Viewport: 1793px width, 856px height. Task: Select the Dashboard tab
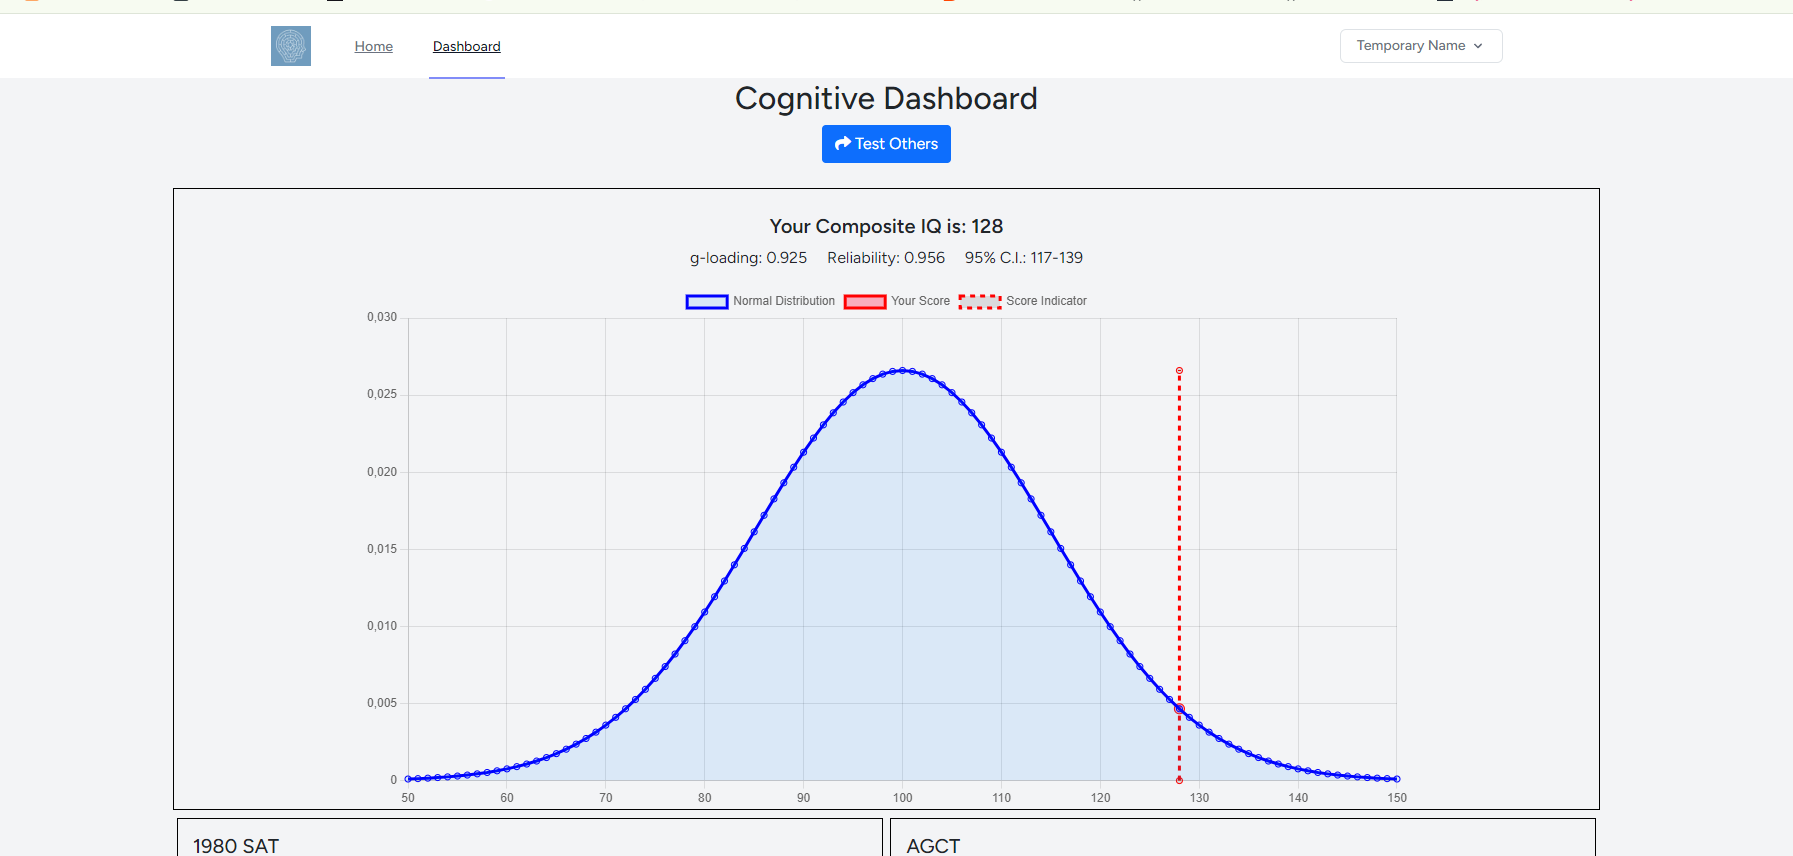coord(466,46)
